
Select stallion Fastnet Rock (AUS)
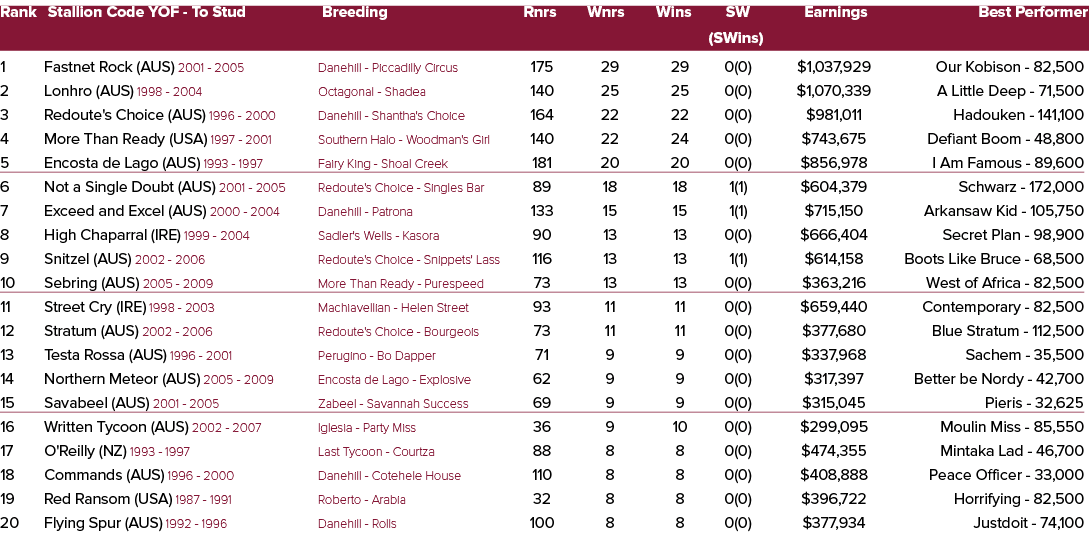tap(110, 67)
